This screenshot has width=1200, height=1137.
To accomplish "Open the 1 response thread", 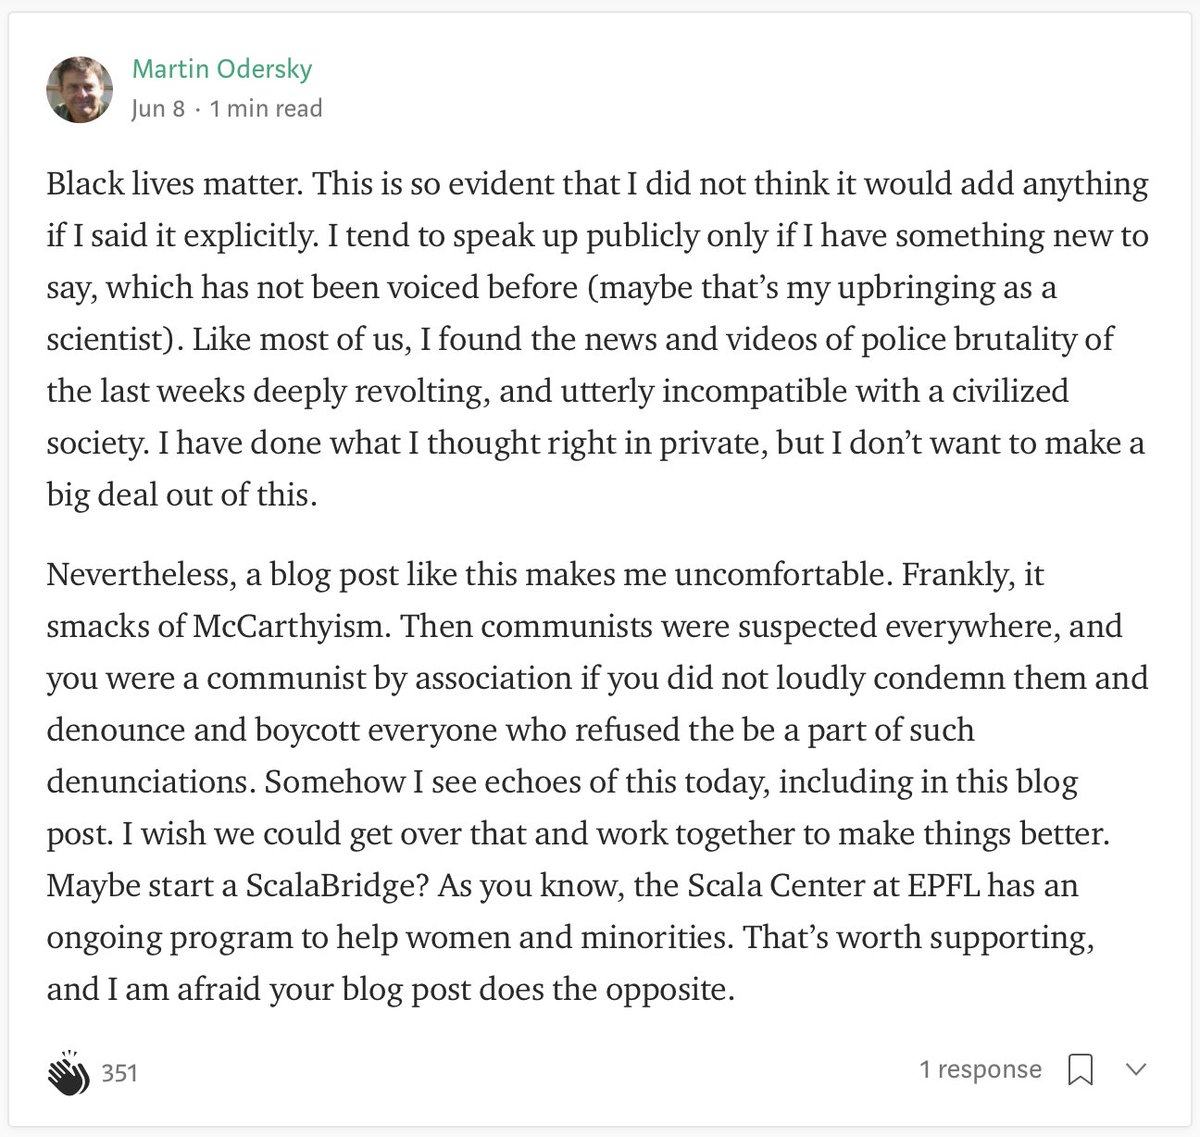I will click(x=980, y=1070).
